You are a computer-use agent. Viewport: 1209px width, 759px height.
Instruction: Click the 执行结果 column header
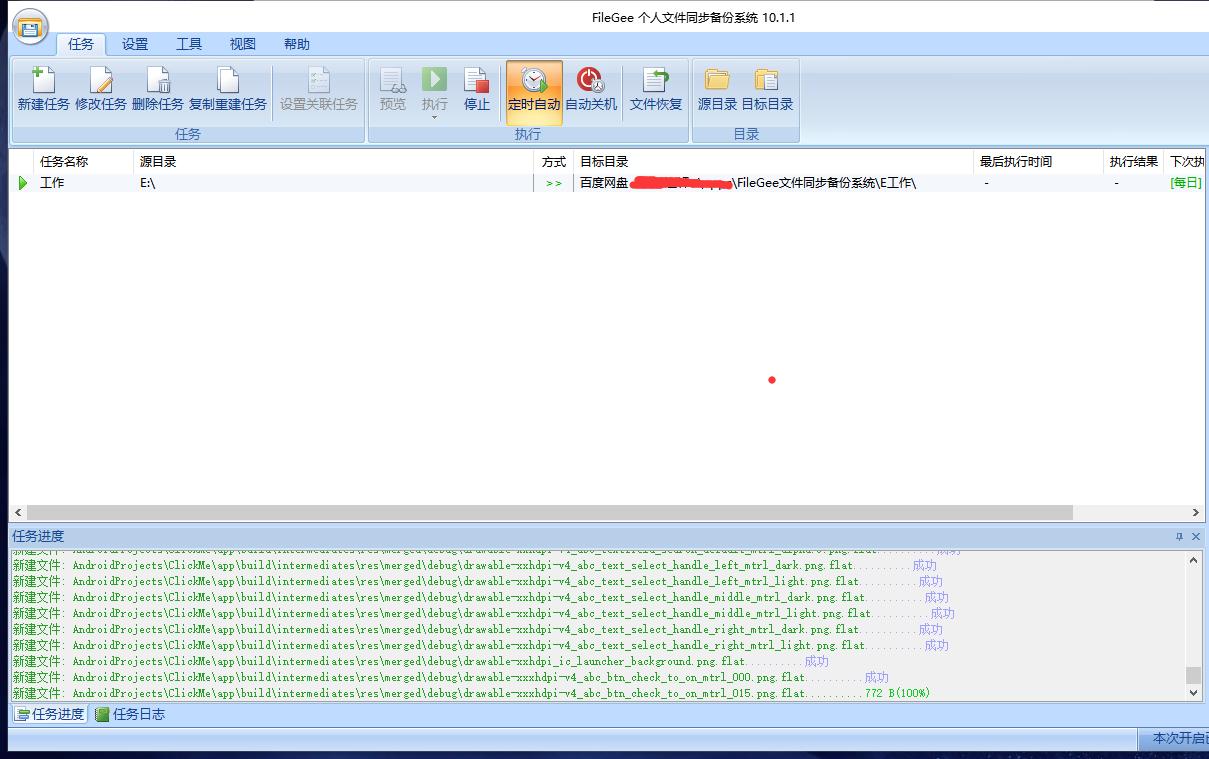(1134, 161)
